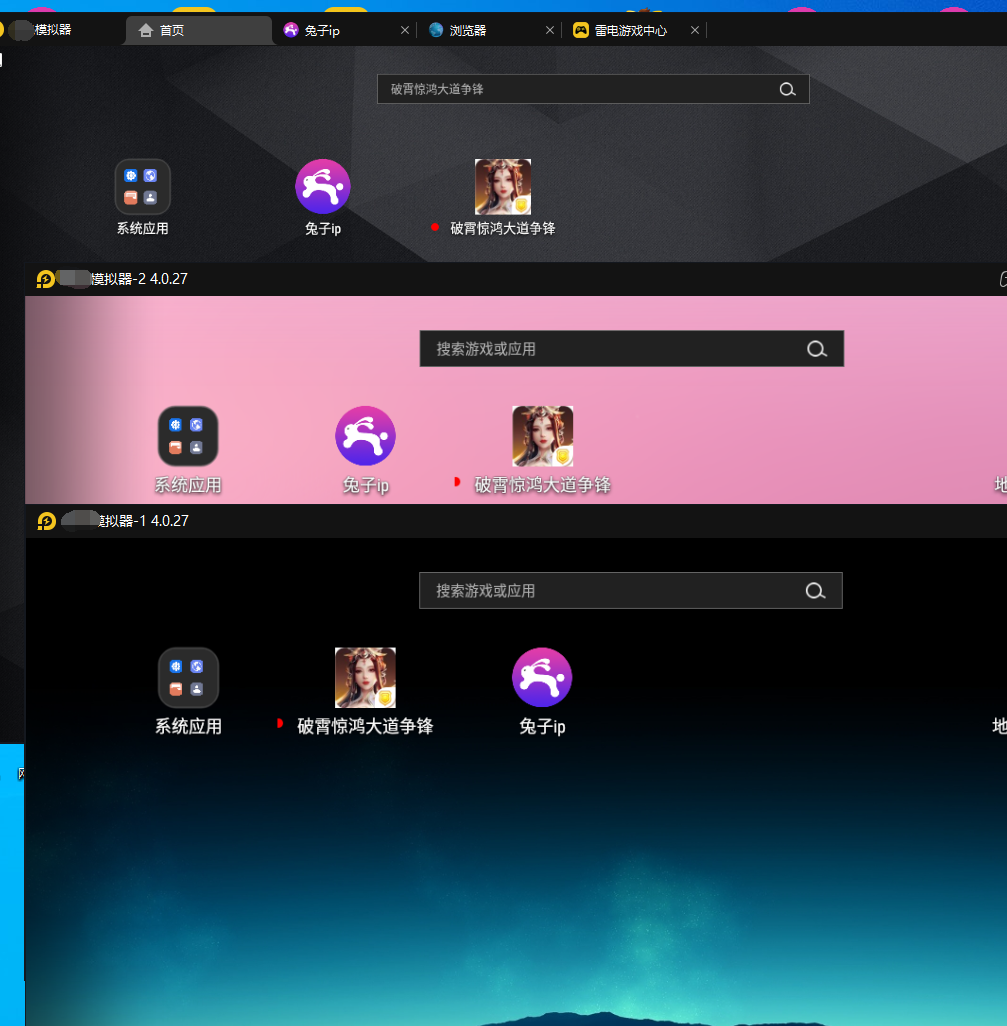Viewport: 1007px width, 1026px height.
Task: Click the LDPlayer logo of 模拟器-1 title bar
Action: pyautogui.click(x=46, y=522)
